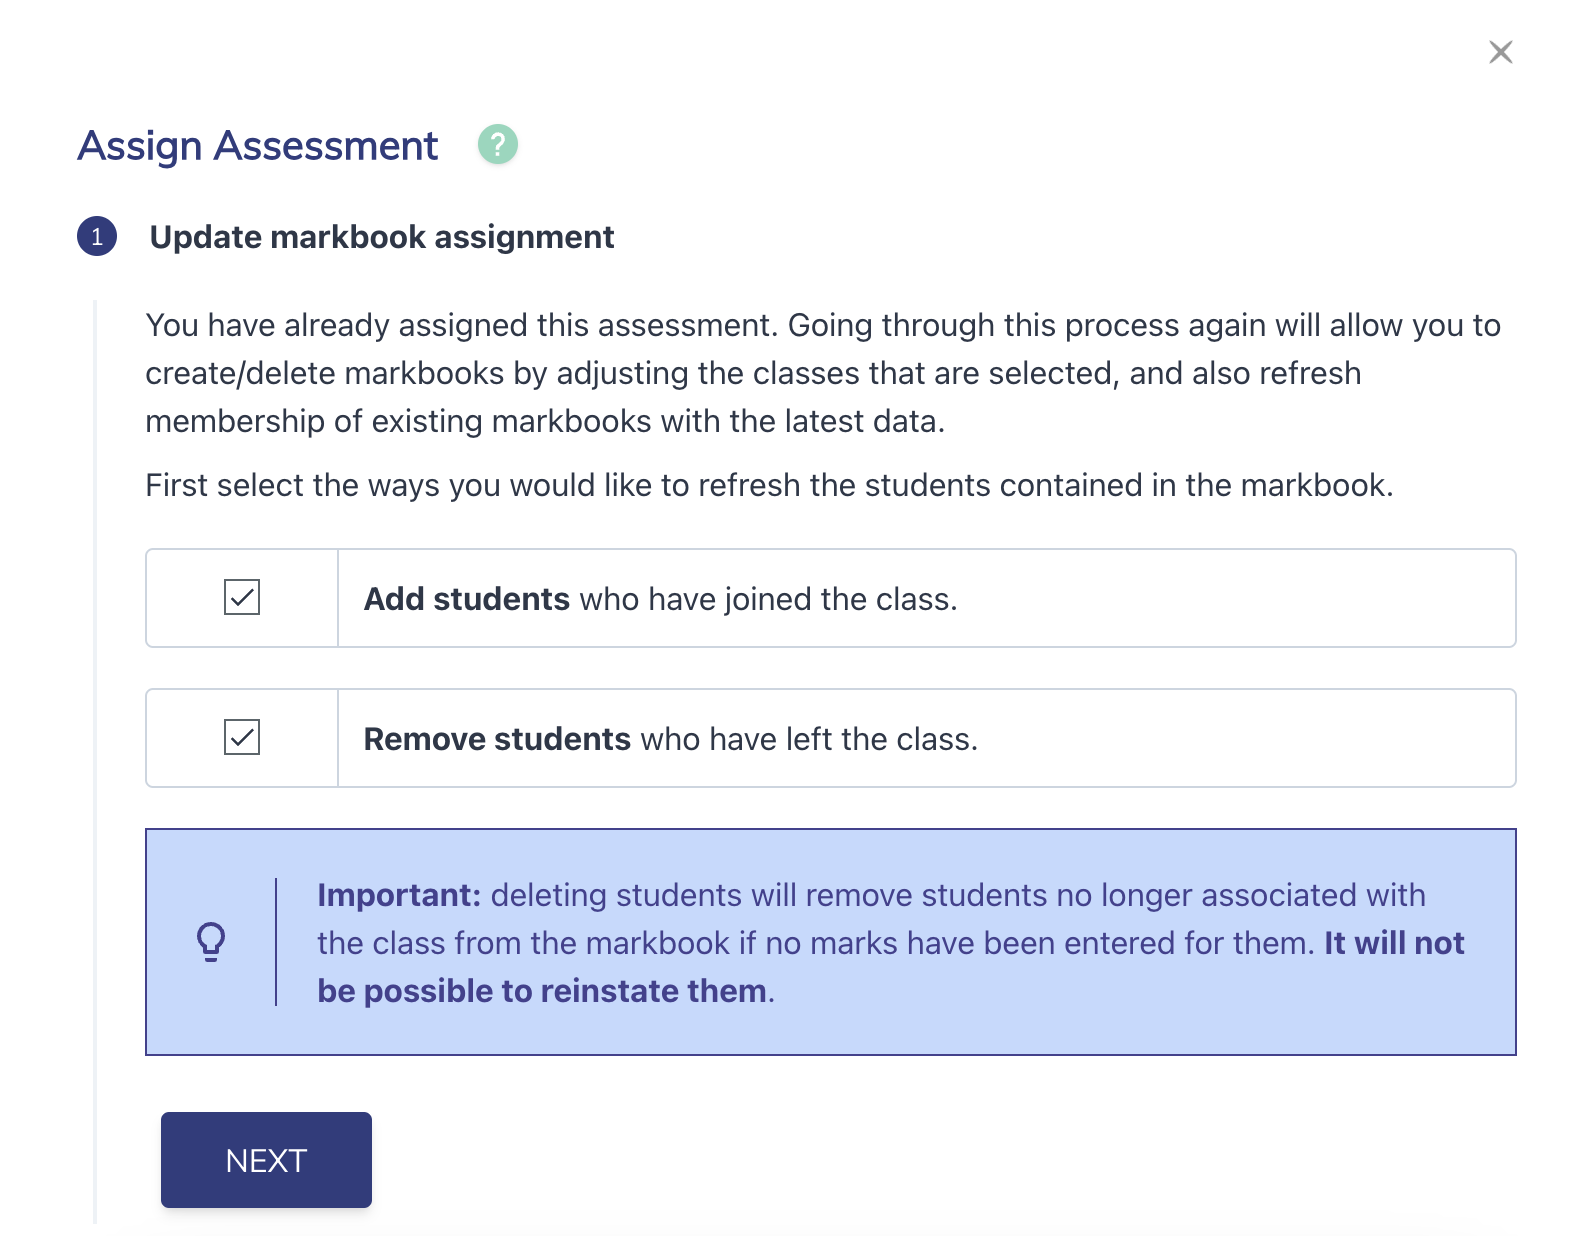Click the 'Assign Assessment' heading
The height and width of the screenshot is (1236, 1588).
pos(258,146)
